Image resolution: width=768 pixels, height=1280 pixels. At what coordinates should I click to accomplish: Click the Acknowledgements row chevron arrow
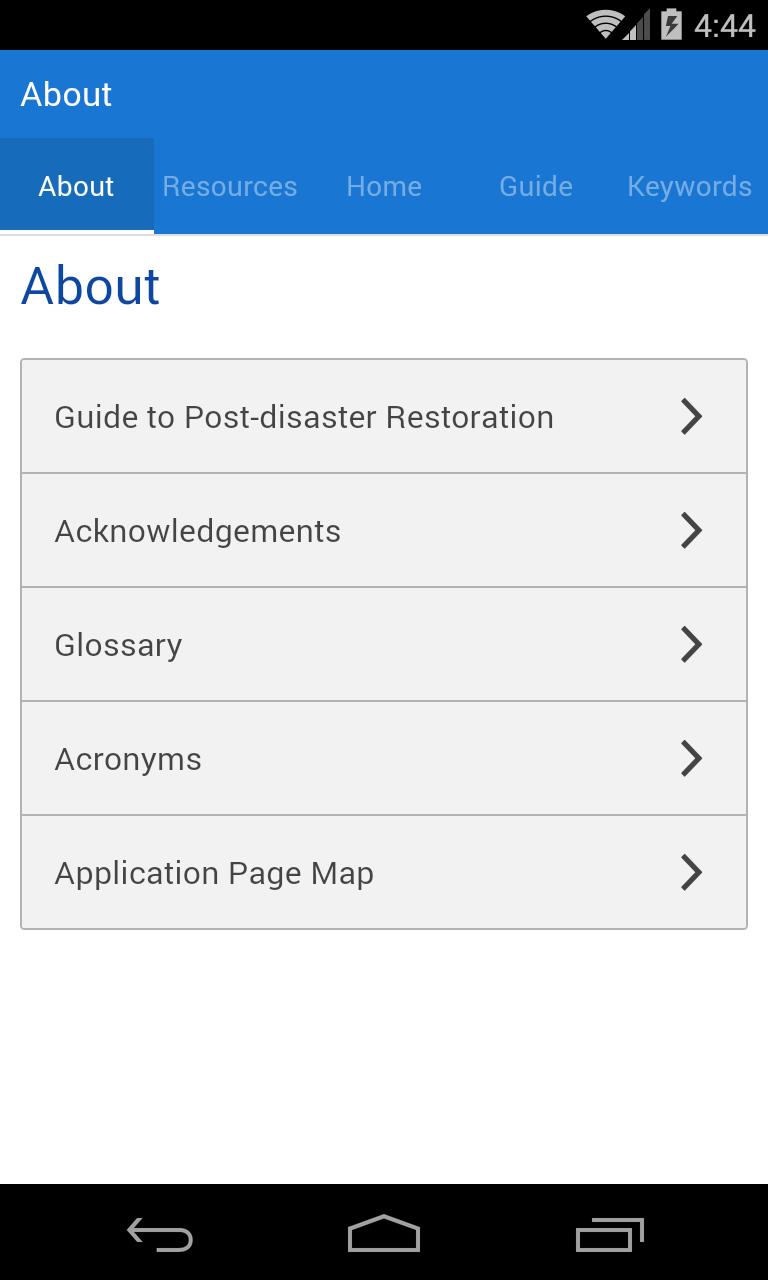pos(691,530)
